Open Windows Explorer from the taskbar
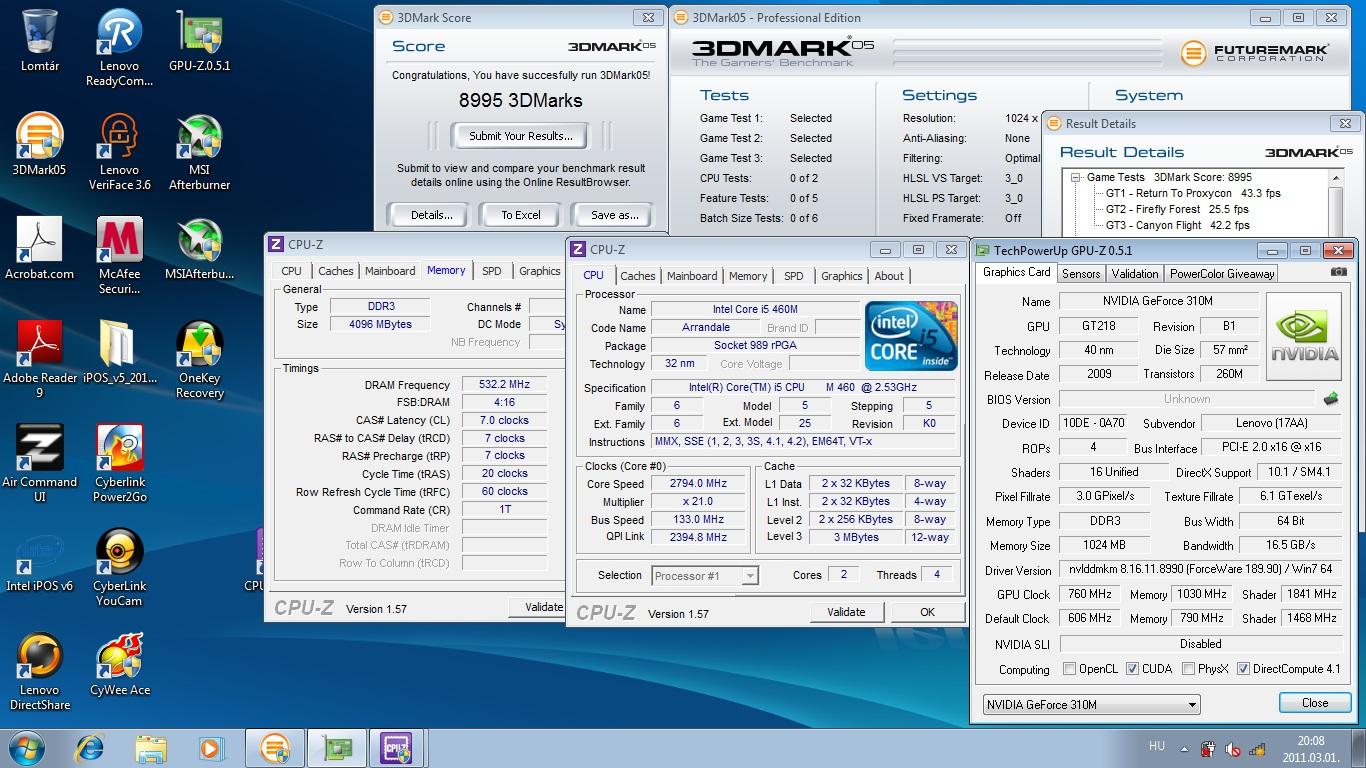The image size is (1366, 768). coord(150,748)
